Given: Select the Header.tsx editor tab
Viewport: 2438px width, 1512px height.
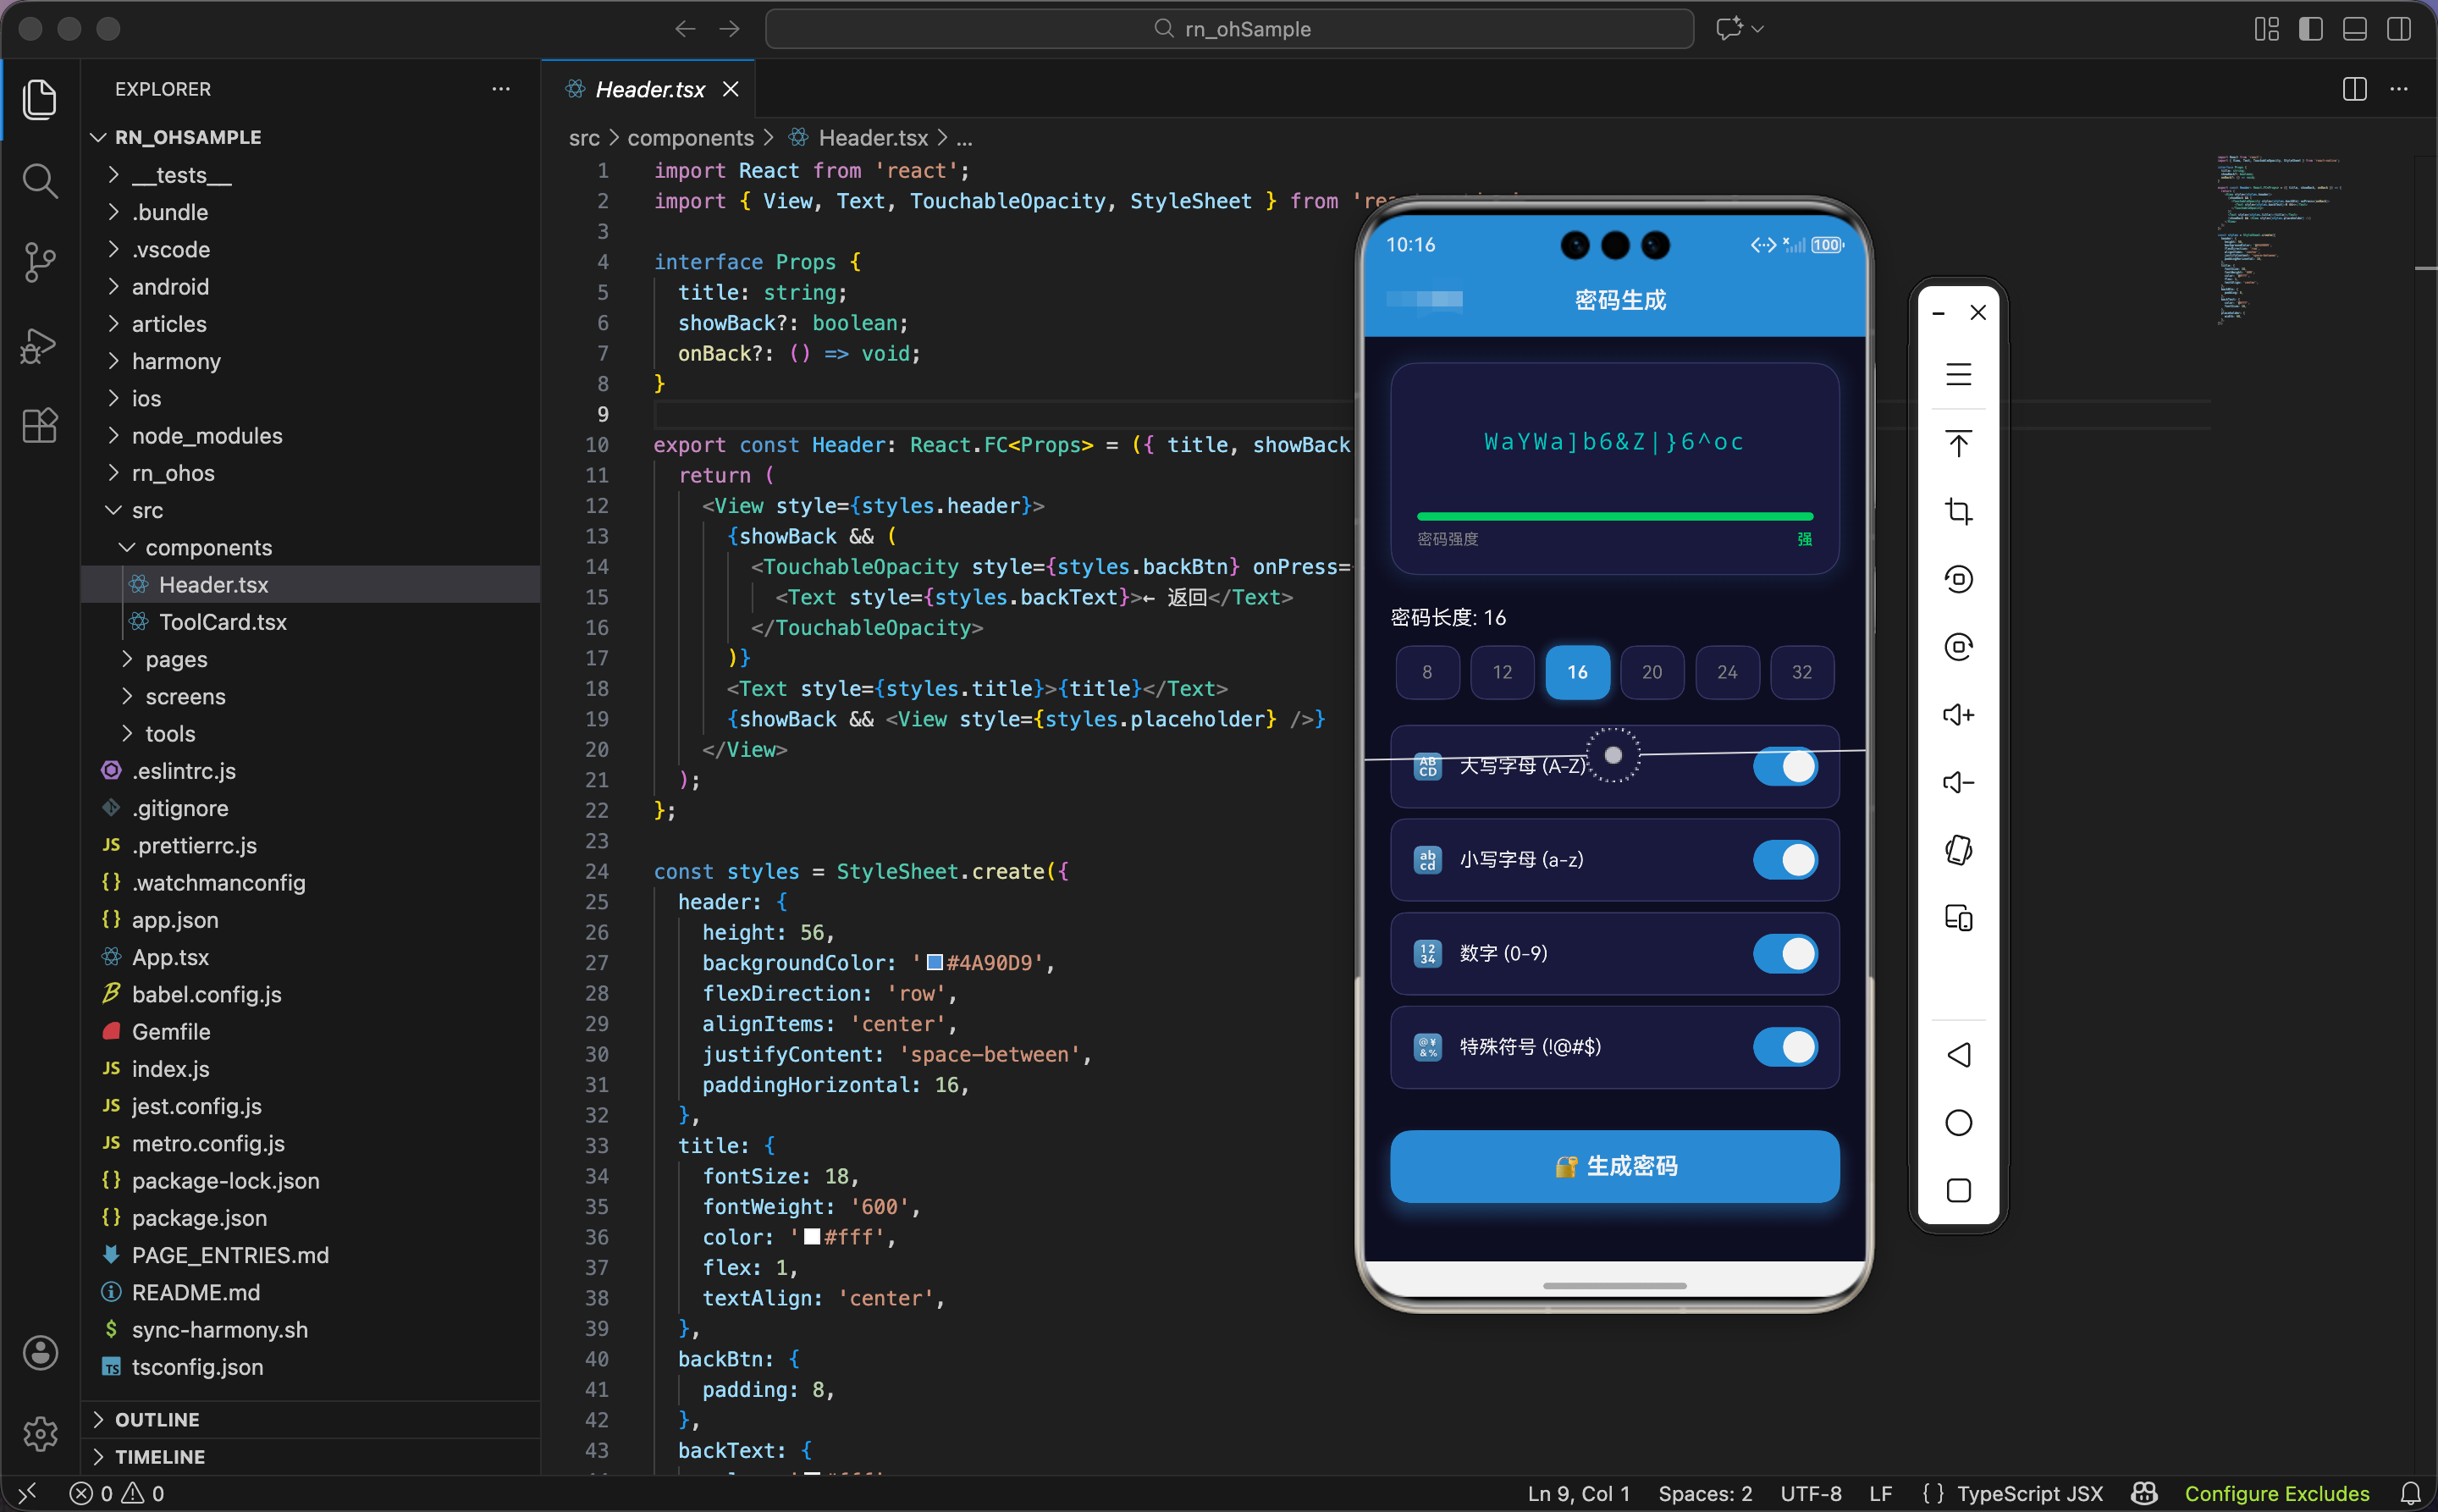Looking at the screenshot, I should [x=650, y=89].
